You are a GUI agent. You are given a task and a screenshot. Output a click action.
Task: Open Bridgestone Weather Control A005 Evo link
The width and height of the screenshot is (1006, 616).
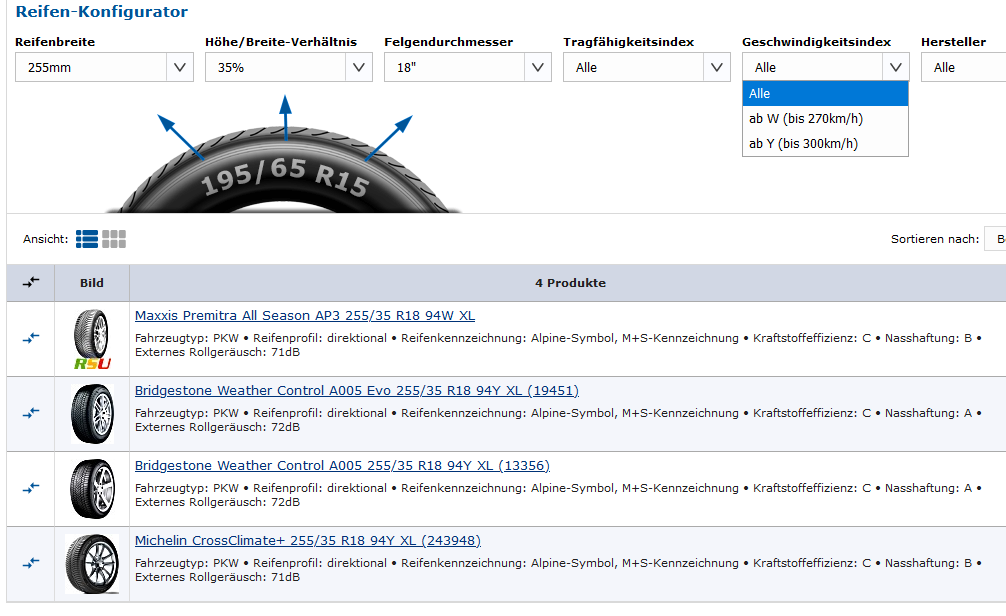[357, 391]
